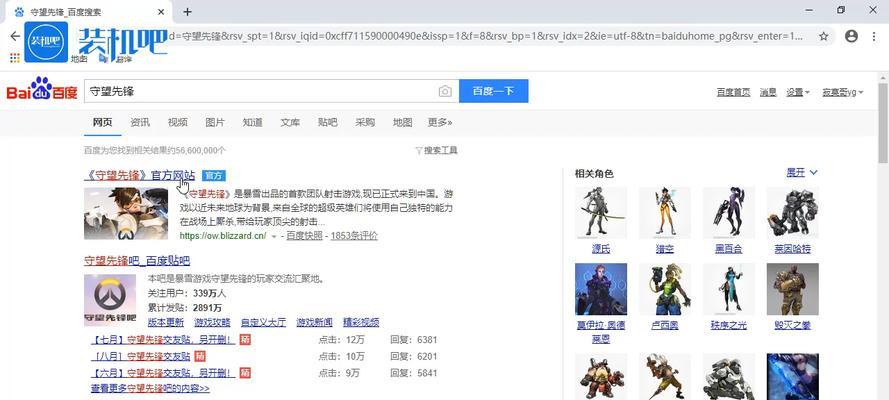Switch to the 贴吧 tab
Image resolution: width=889 pixels, height=400 pixels.
point(327,122)
